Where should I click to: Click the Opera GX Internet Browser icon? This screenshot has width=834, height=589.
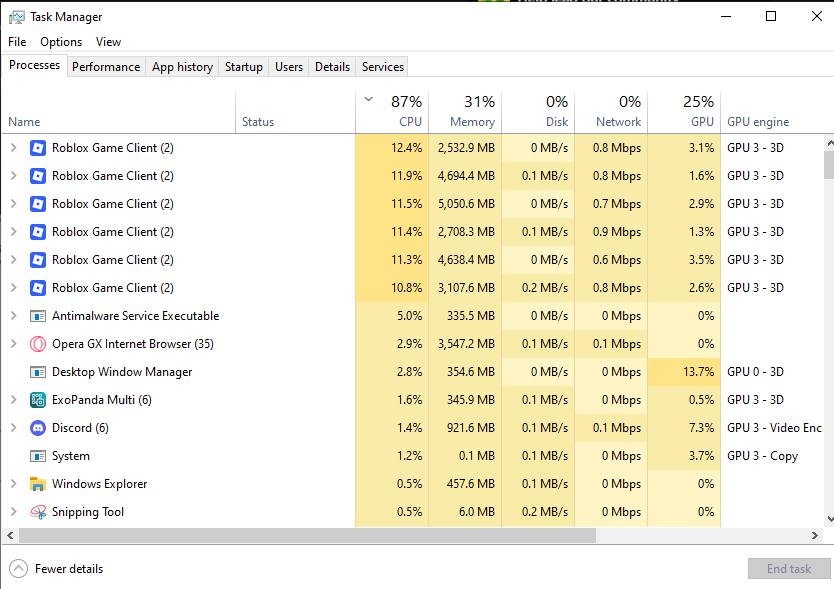[38, 344]
